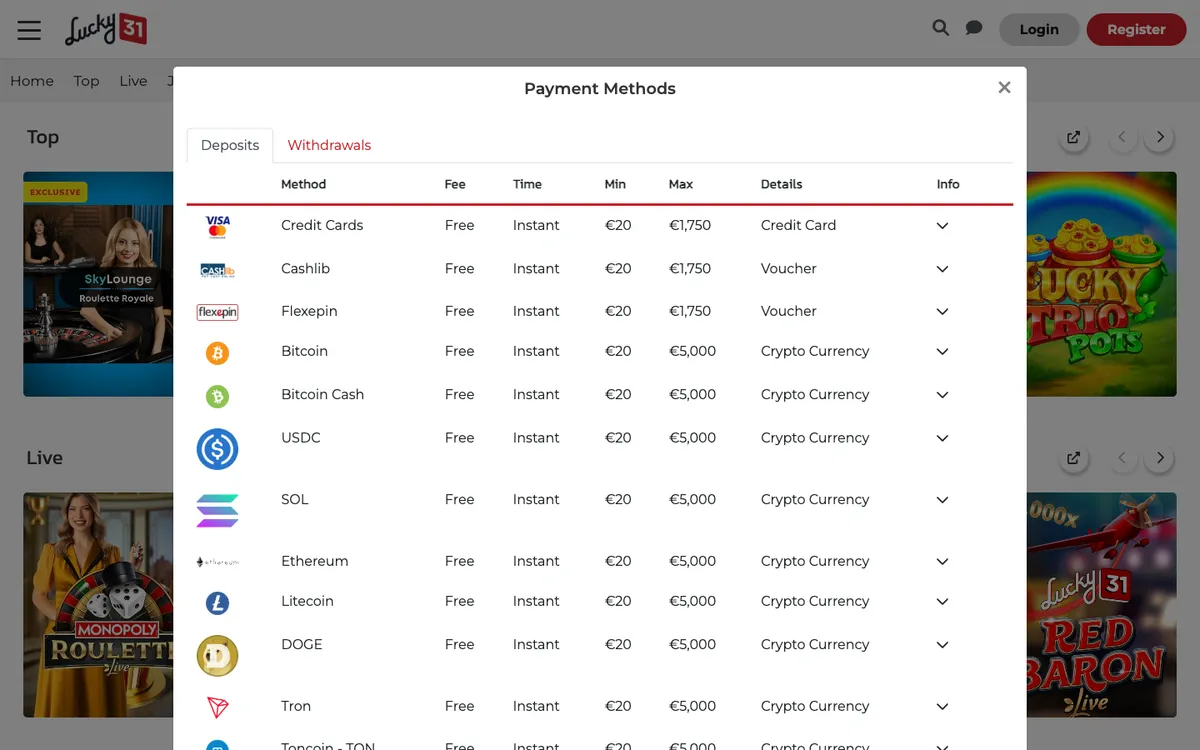Click the Method column header
The width and height of the screenshot is (1200, 750).
click(304, 184)
